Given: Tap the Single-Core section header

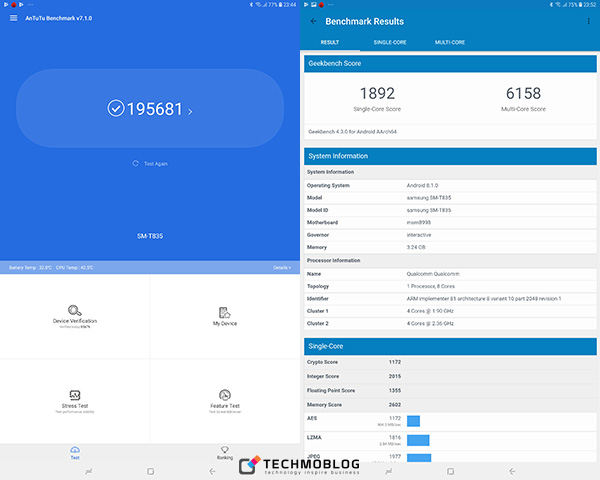Looking at the screenshot, I should (x=450, y=346).
